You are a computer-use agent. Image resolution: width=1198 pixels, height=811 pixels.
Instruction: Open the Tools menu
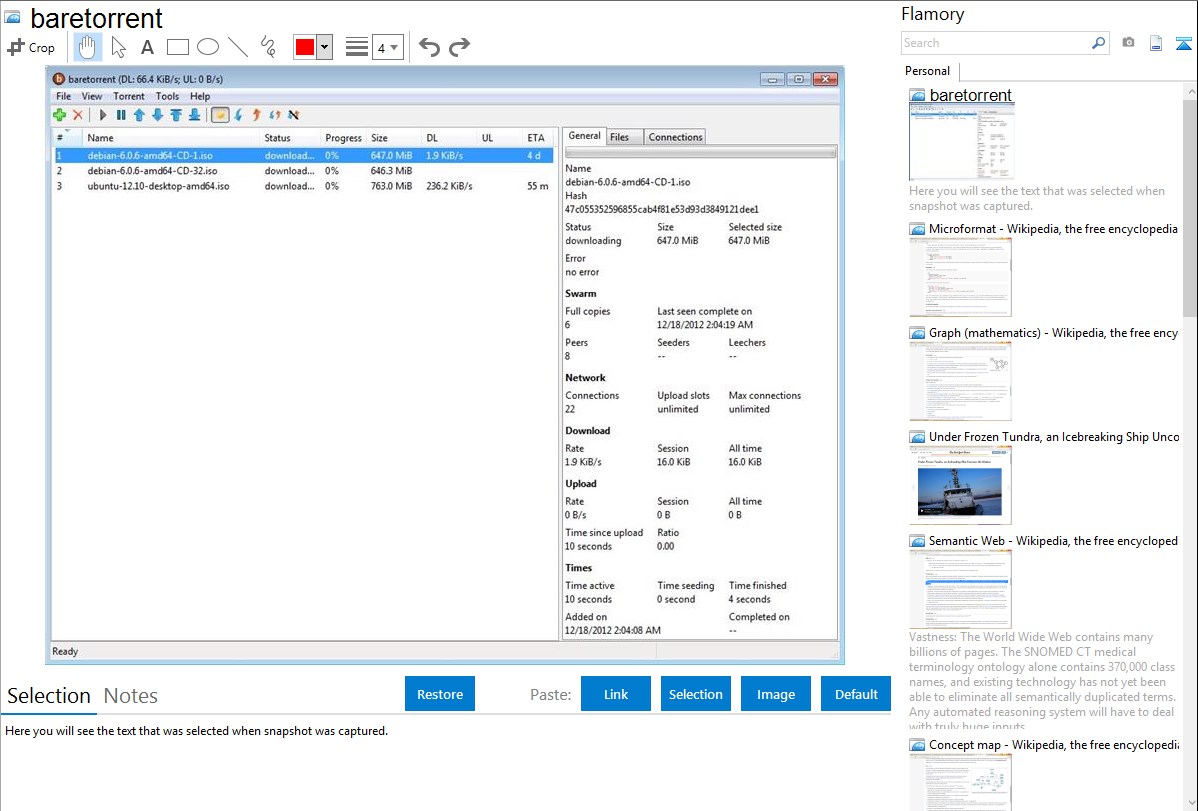[167, 96]
